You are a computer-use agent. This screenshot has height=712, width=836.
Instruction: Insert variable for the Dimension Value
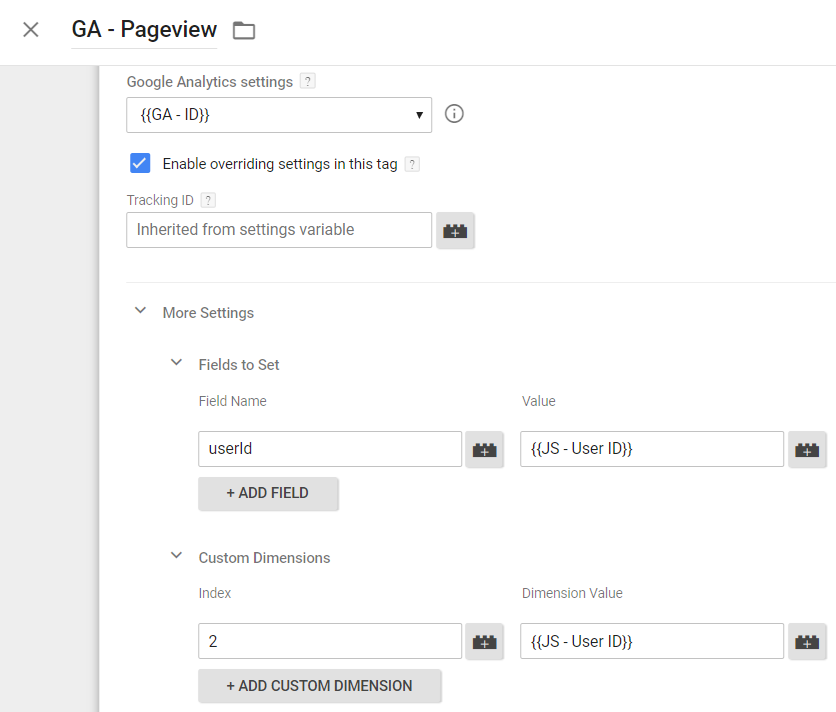click(x=807, y=642)
